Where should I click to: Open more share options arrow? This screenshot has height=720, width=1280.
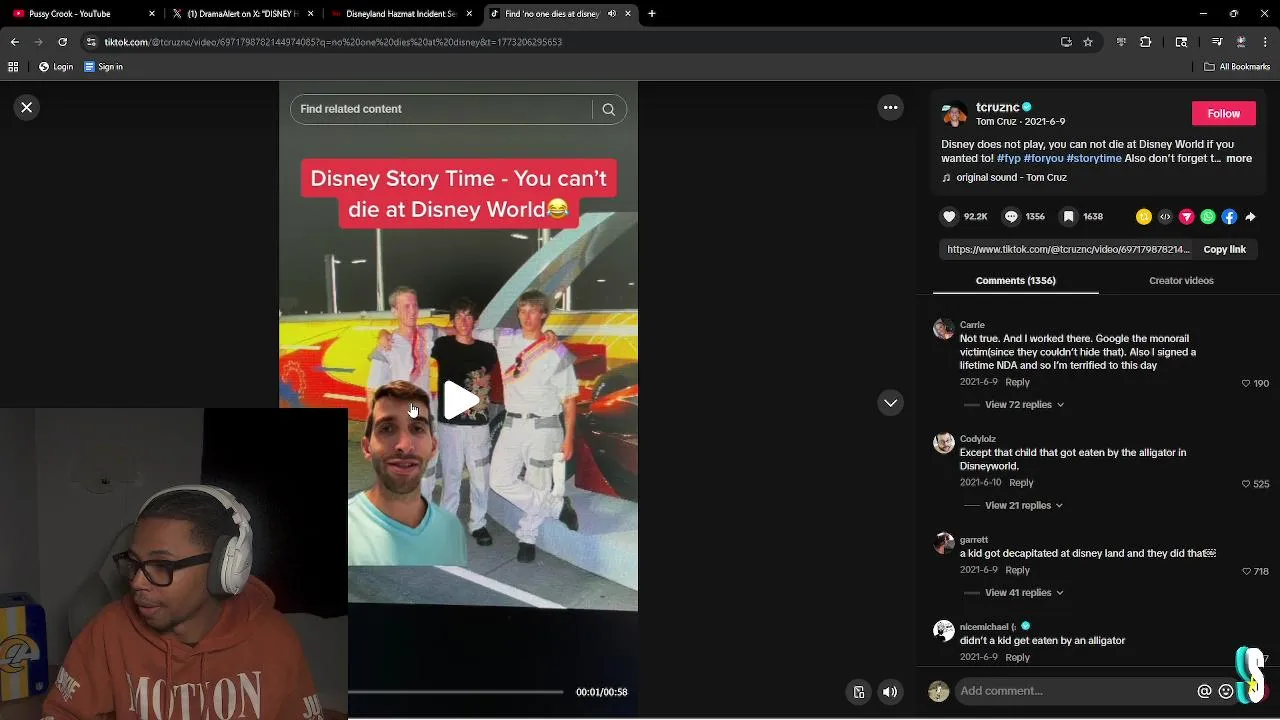pos(1250,216)
